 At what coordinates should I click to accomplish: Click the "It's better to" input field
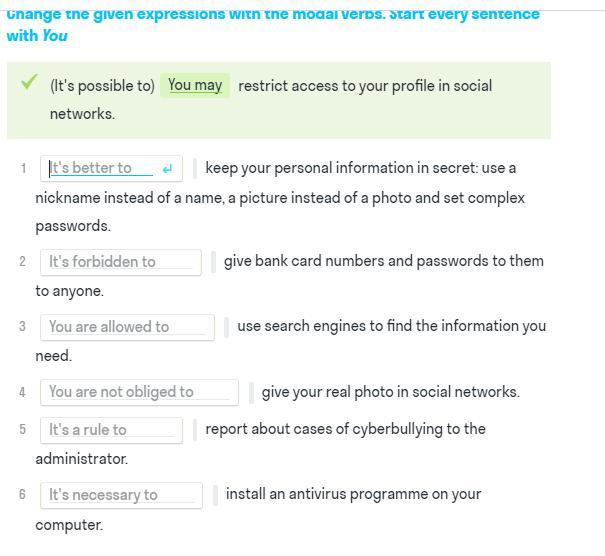pyautogui.click(x=100, y=168)
